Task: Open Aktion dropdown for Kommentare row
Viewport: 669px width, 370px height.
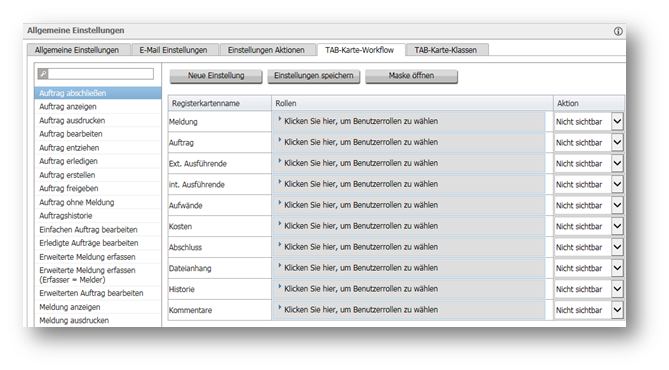Action: pyautogui.click(x=617, y=310)
